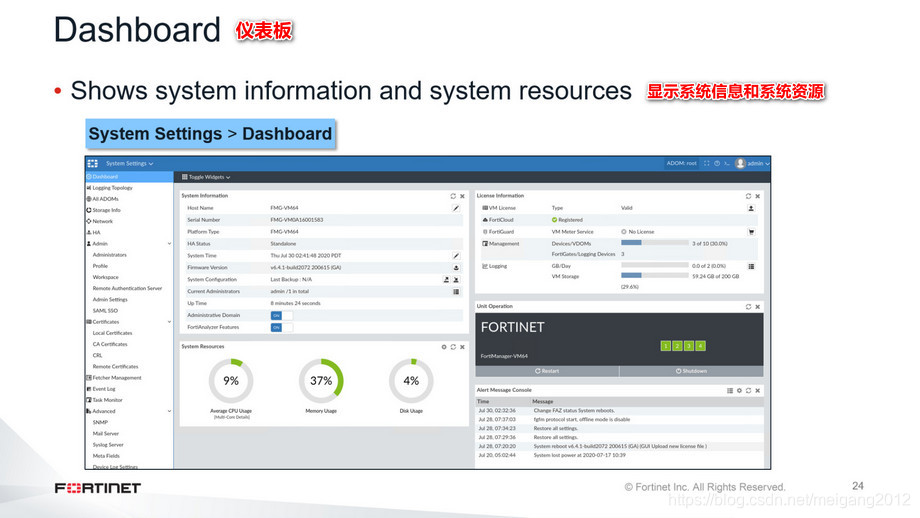Click the Average CPU Usage 9% gauge

(231, 381)
